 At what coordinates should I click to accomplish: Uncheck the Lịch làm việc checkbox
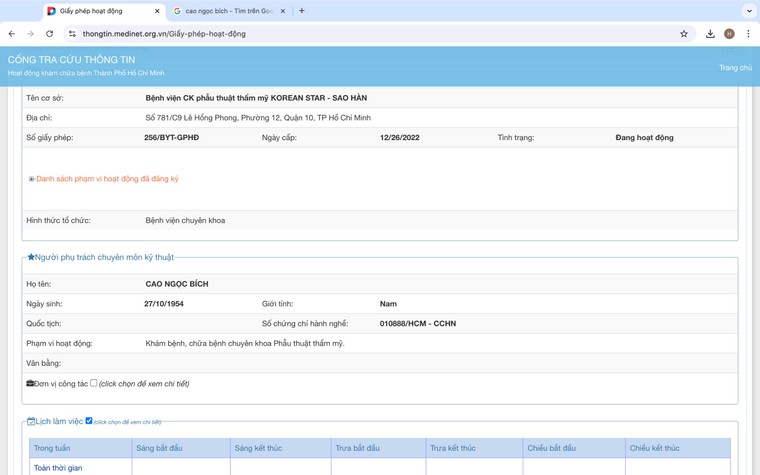pyautogui.click(x=89, y=421)
